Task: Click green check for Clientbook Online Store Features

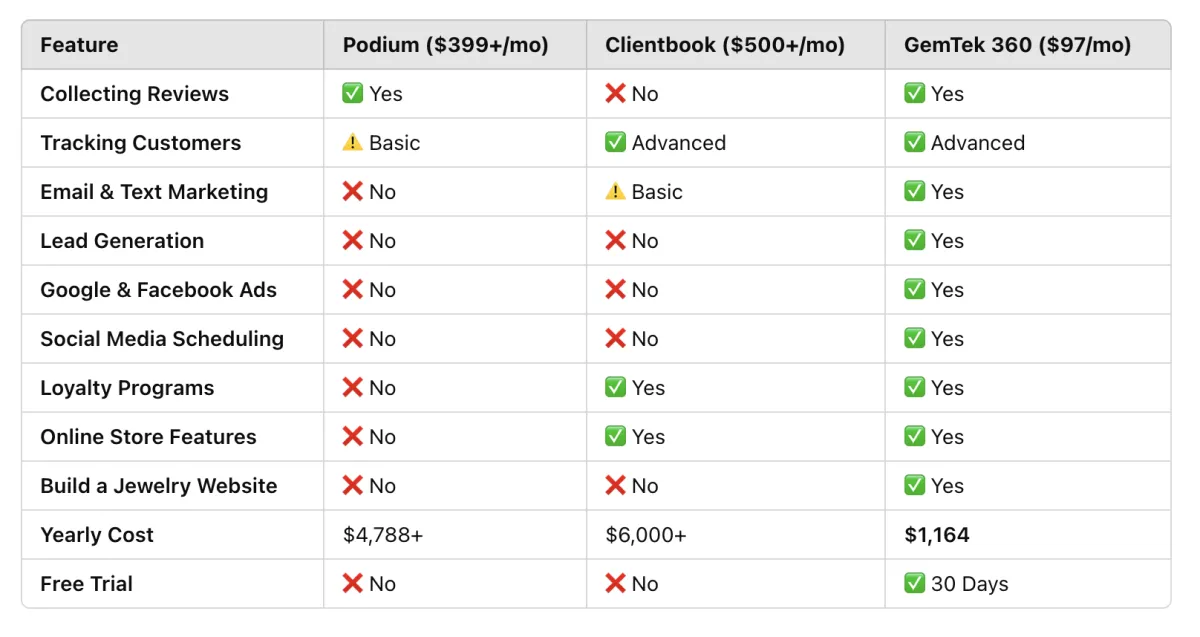Action: pos(616,437)
